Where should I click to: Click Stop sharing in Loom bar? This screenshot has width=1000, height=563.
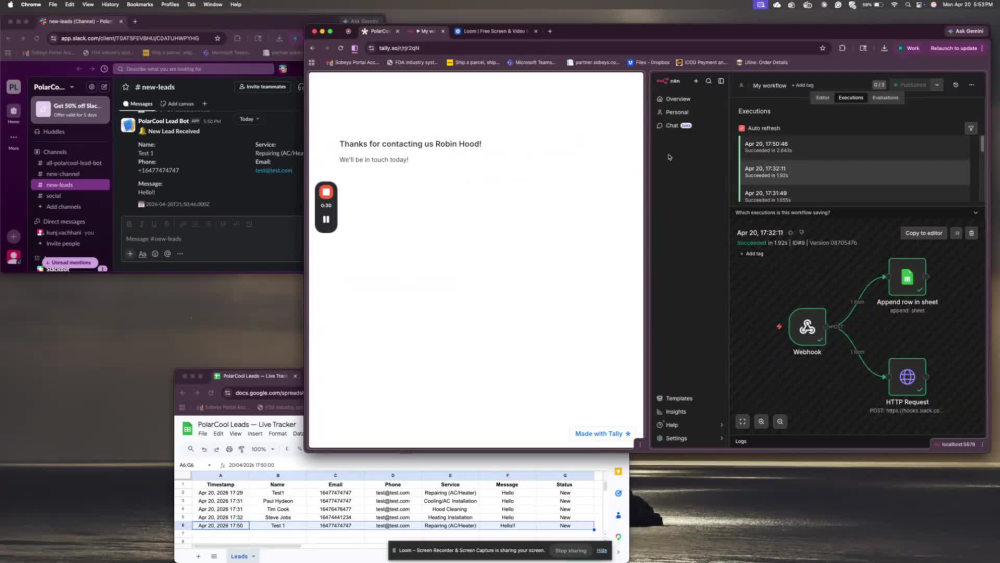click(570, 550)
